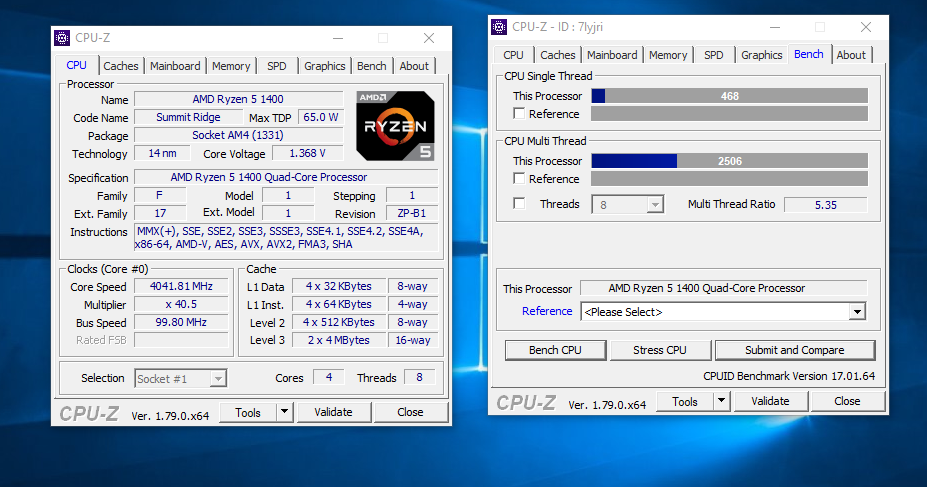Expand the Tools arrow in the Bench window

(721, 401)
